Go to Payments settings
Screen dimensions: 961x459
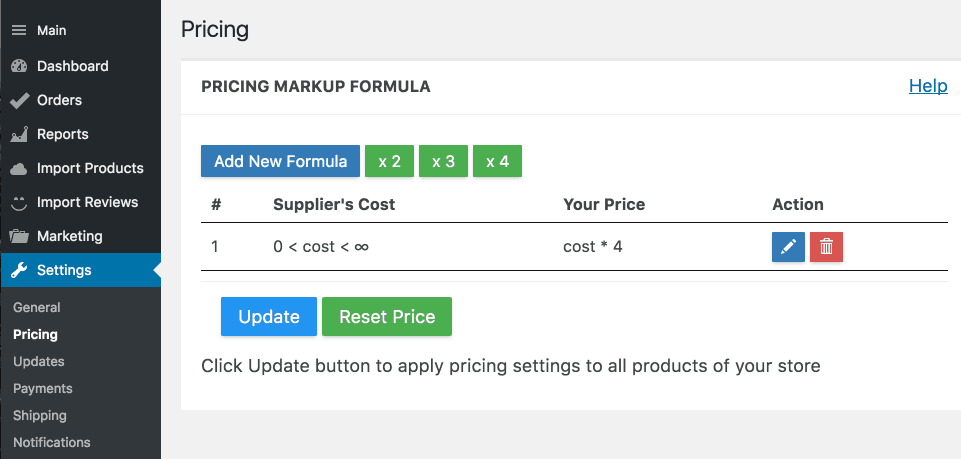pyautogui.click(x=43, y=389)
